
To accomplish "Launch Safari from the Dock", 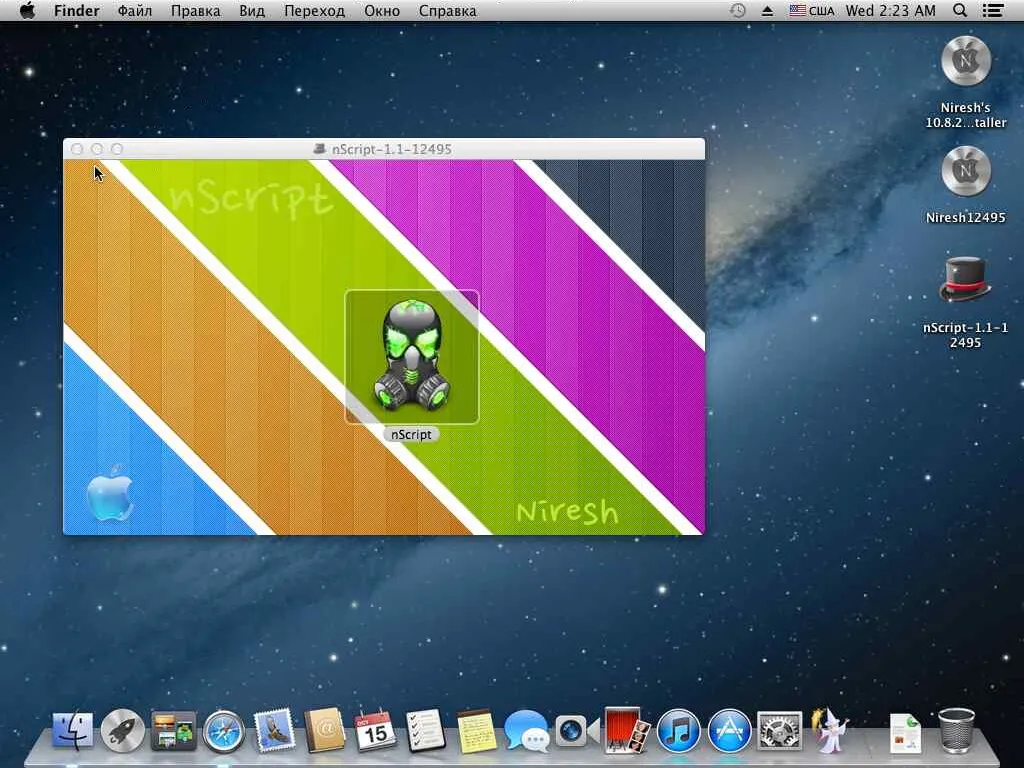I will 223,731.
